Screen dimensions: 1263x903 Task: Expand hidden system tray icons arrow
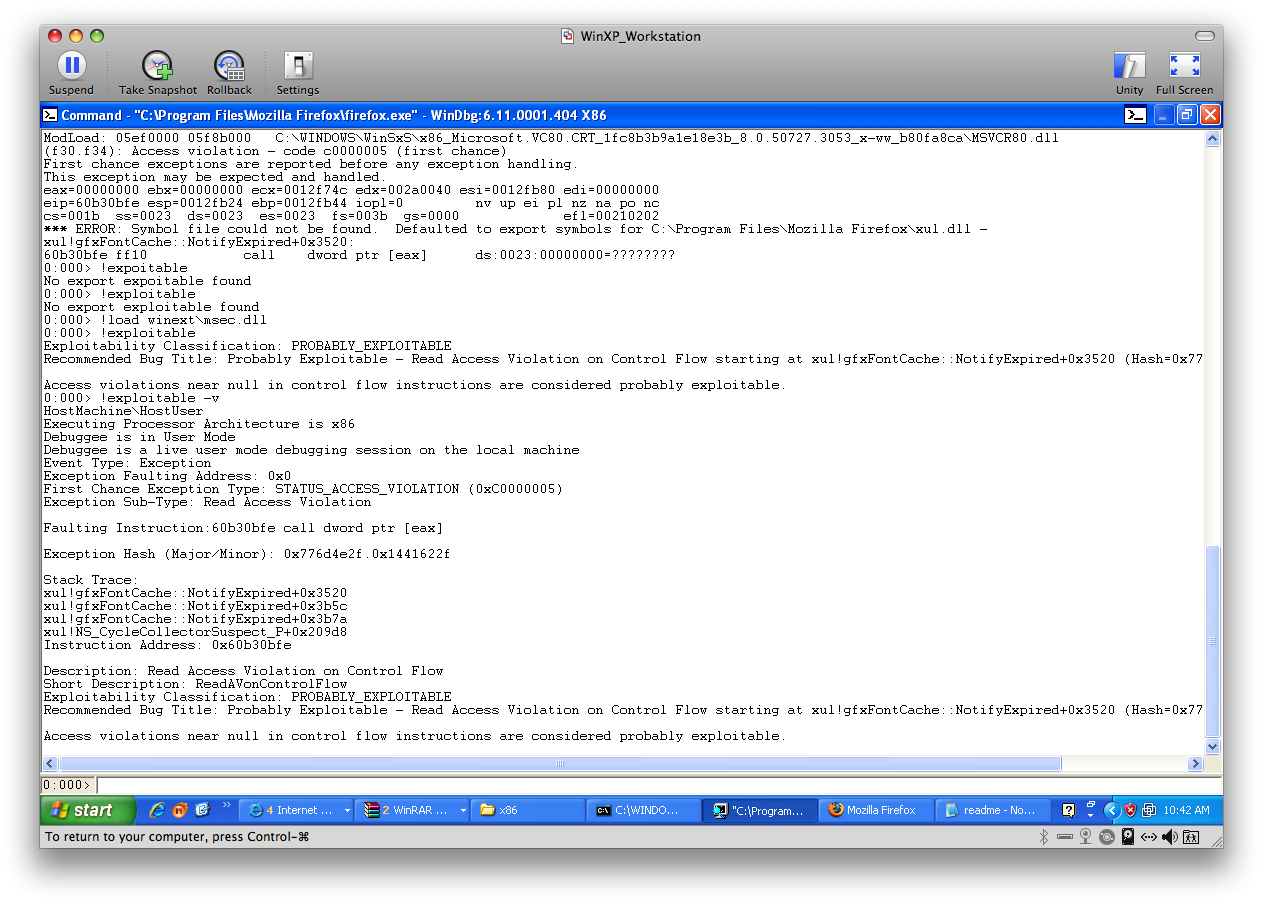pyautogui.click(x=1111, y=810)
